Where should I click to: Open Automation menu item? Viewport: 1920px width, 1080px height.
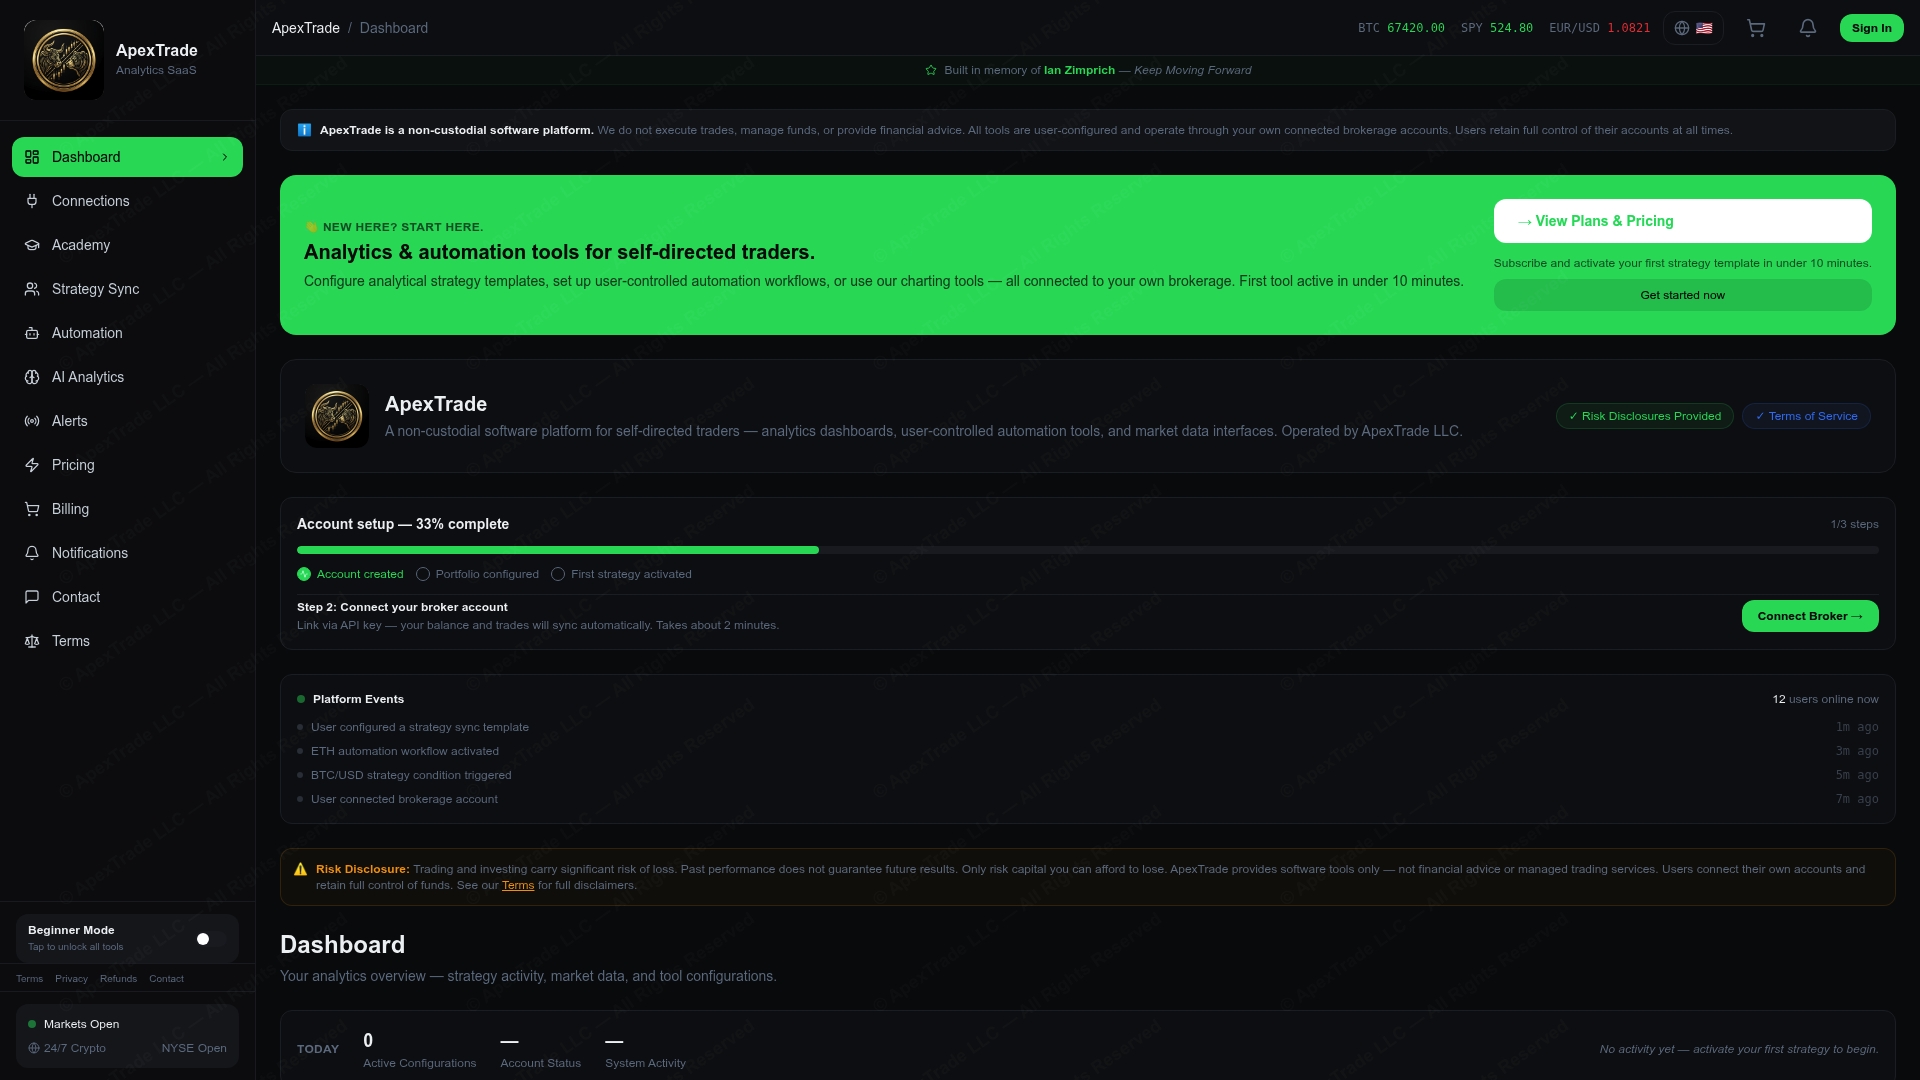[x=127, y=333]
